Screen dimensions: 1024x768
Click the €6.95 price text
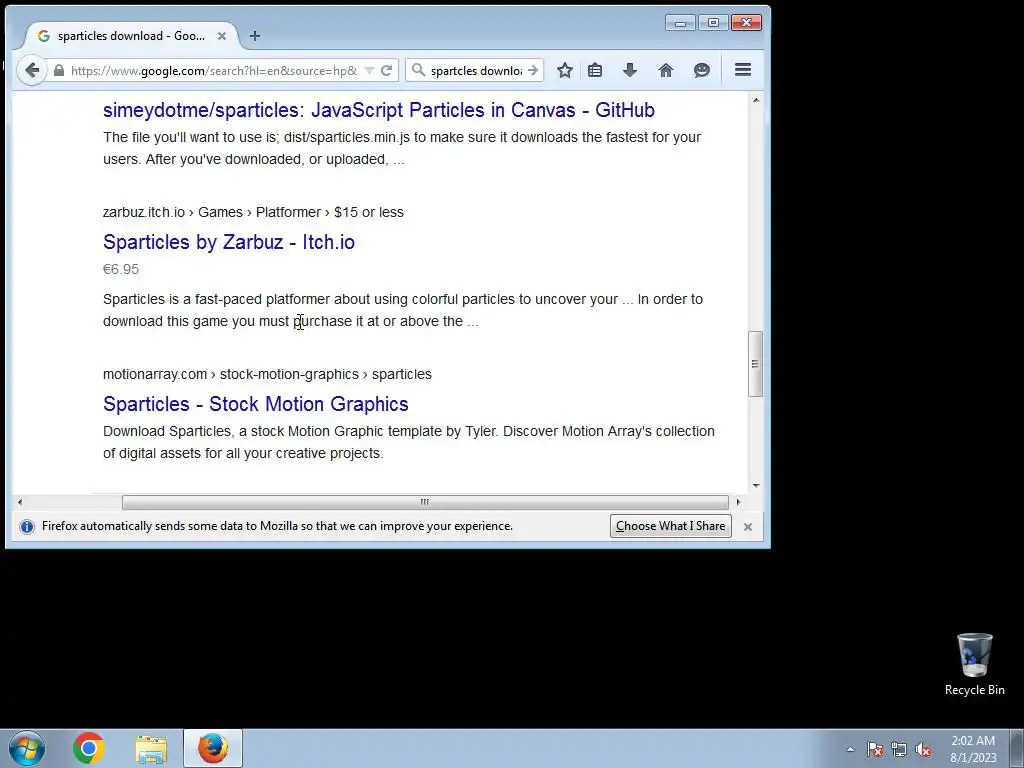tap(121, 269)
